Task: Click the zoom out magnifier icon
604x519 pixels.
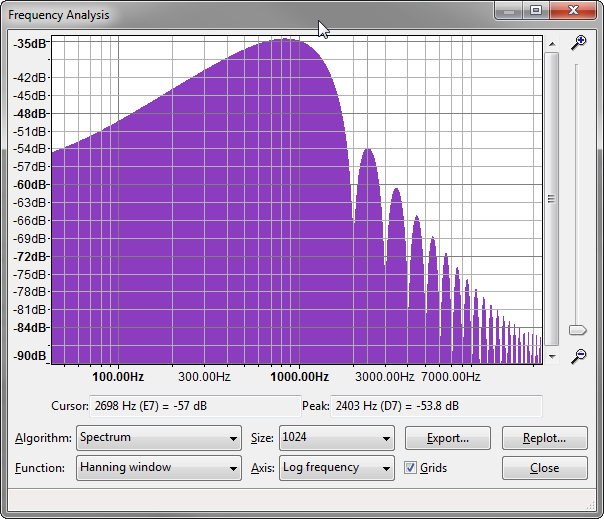Action: click(578, 356)
